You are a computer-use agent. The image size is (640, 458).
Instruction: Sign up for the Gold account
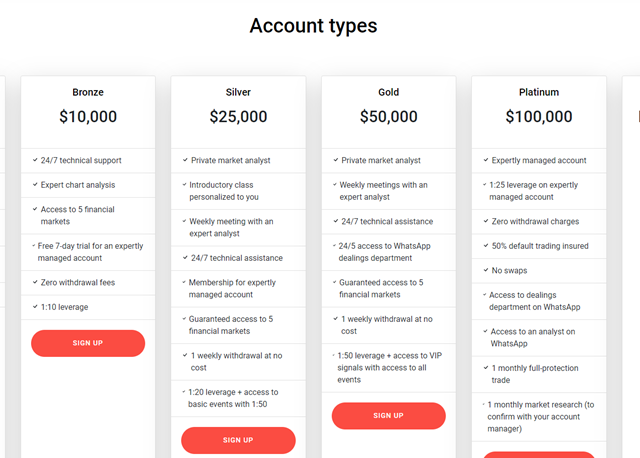(388, 416)
